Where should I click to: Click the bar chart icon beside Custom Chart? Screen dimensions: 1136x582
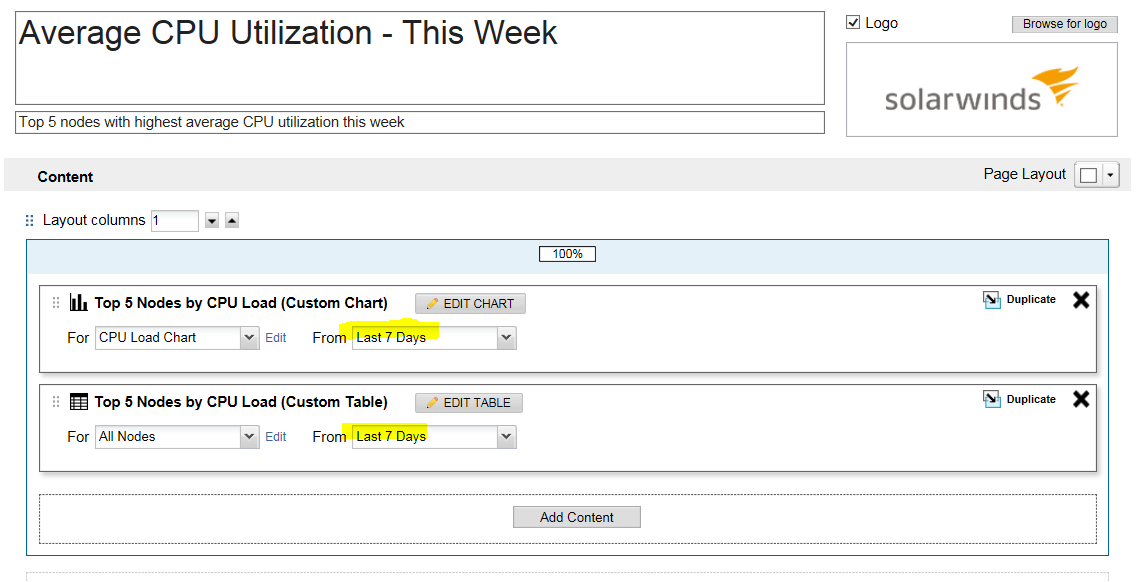click(x=78, y=303)
